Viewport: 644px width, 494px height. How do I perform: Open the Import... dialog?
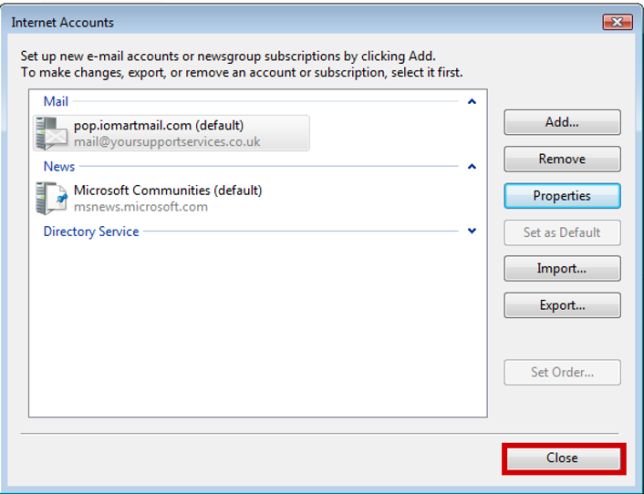562,269
